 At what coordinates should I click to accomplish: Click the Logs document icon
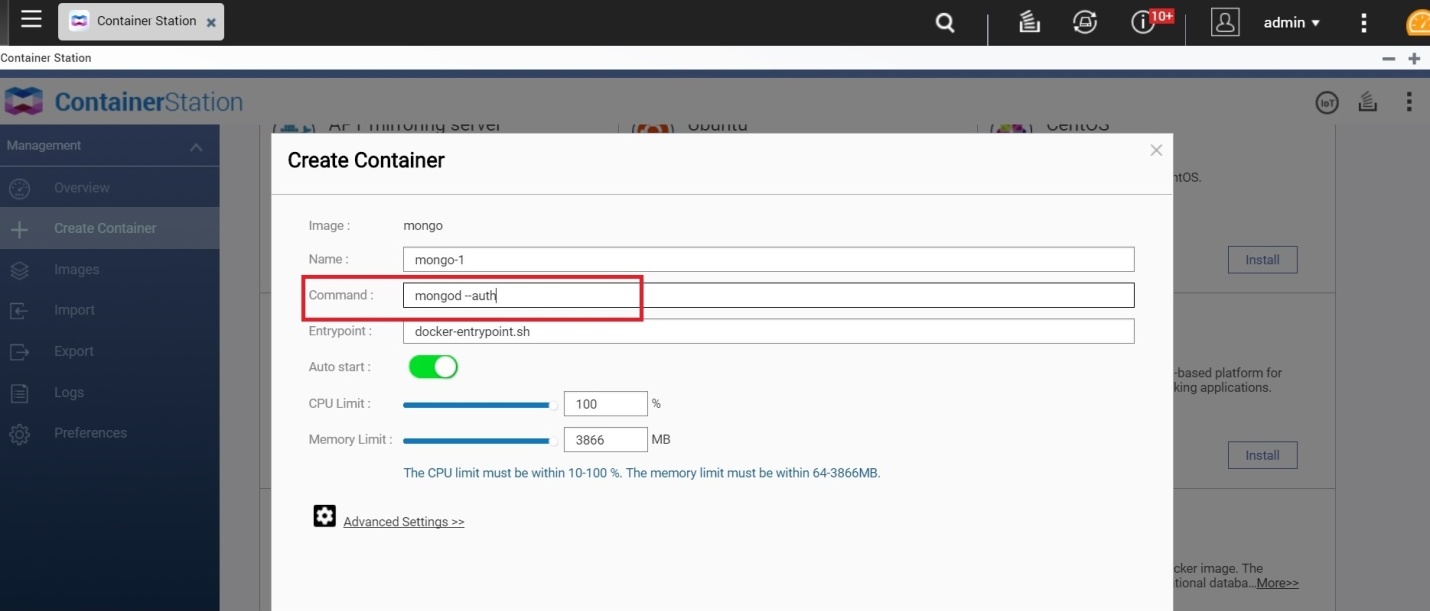pos(20,393)
